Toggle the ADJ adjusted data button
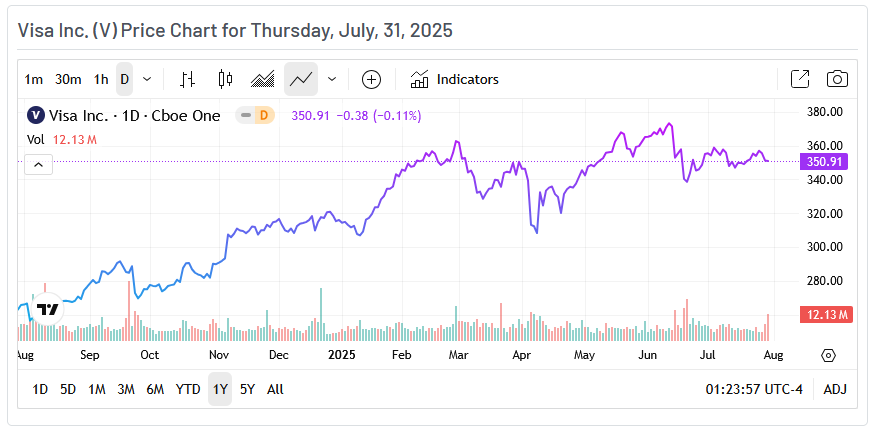873x428 pixels. (835, 389)
